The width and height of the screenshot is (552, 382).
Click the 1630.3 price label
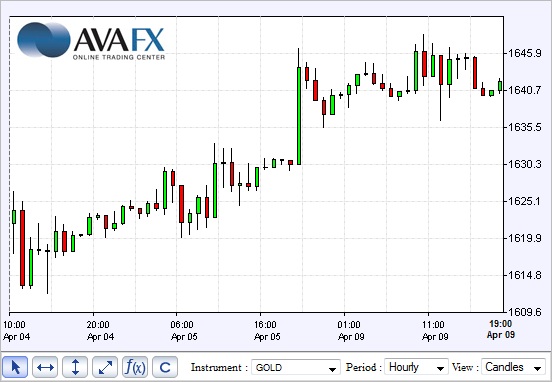click(x=524, y=164)
